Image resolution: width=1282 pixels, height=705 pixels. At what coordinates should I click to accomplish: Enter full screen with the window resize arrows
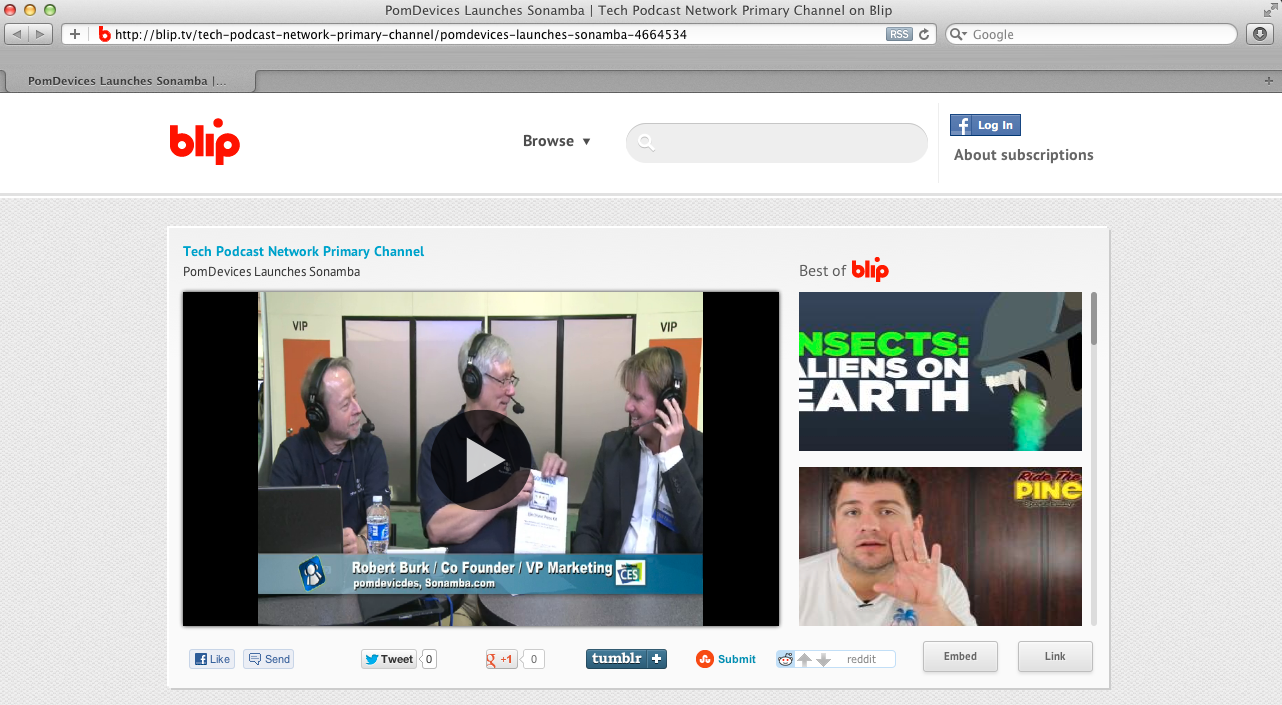coord(1270,9)
